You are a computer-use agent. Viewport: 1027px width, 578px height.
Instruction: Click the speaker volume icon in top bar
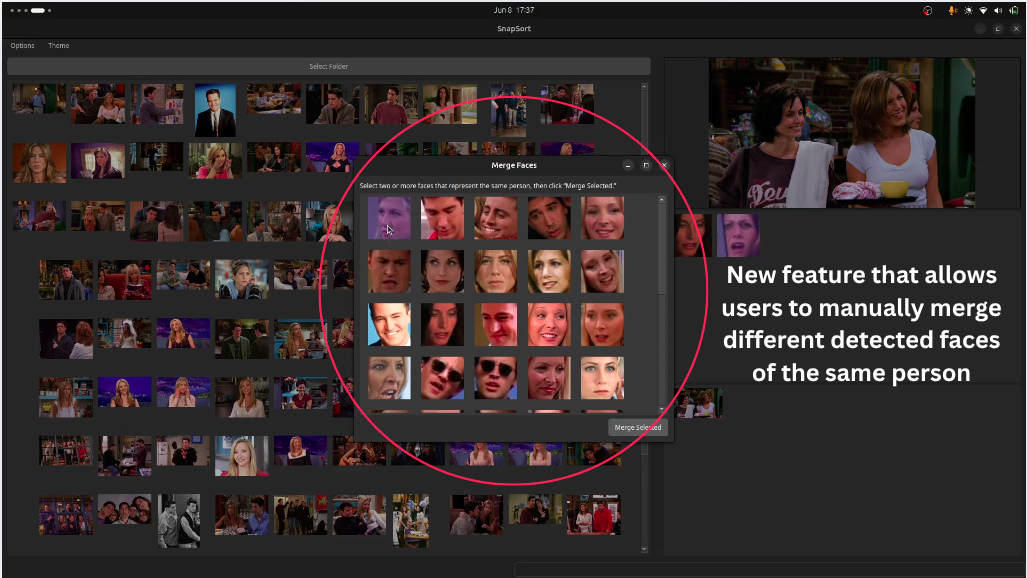click(x=998, y=10)
